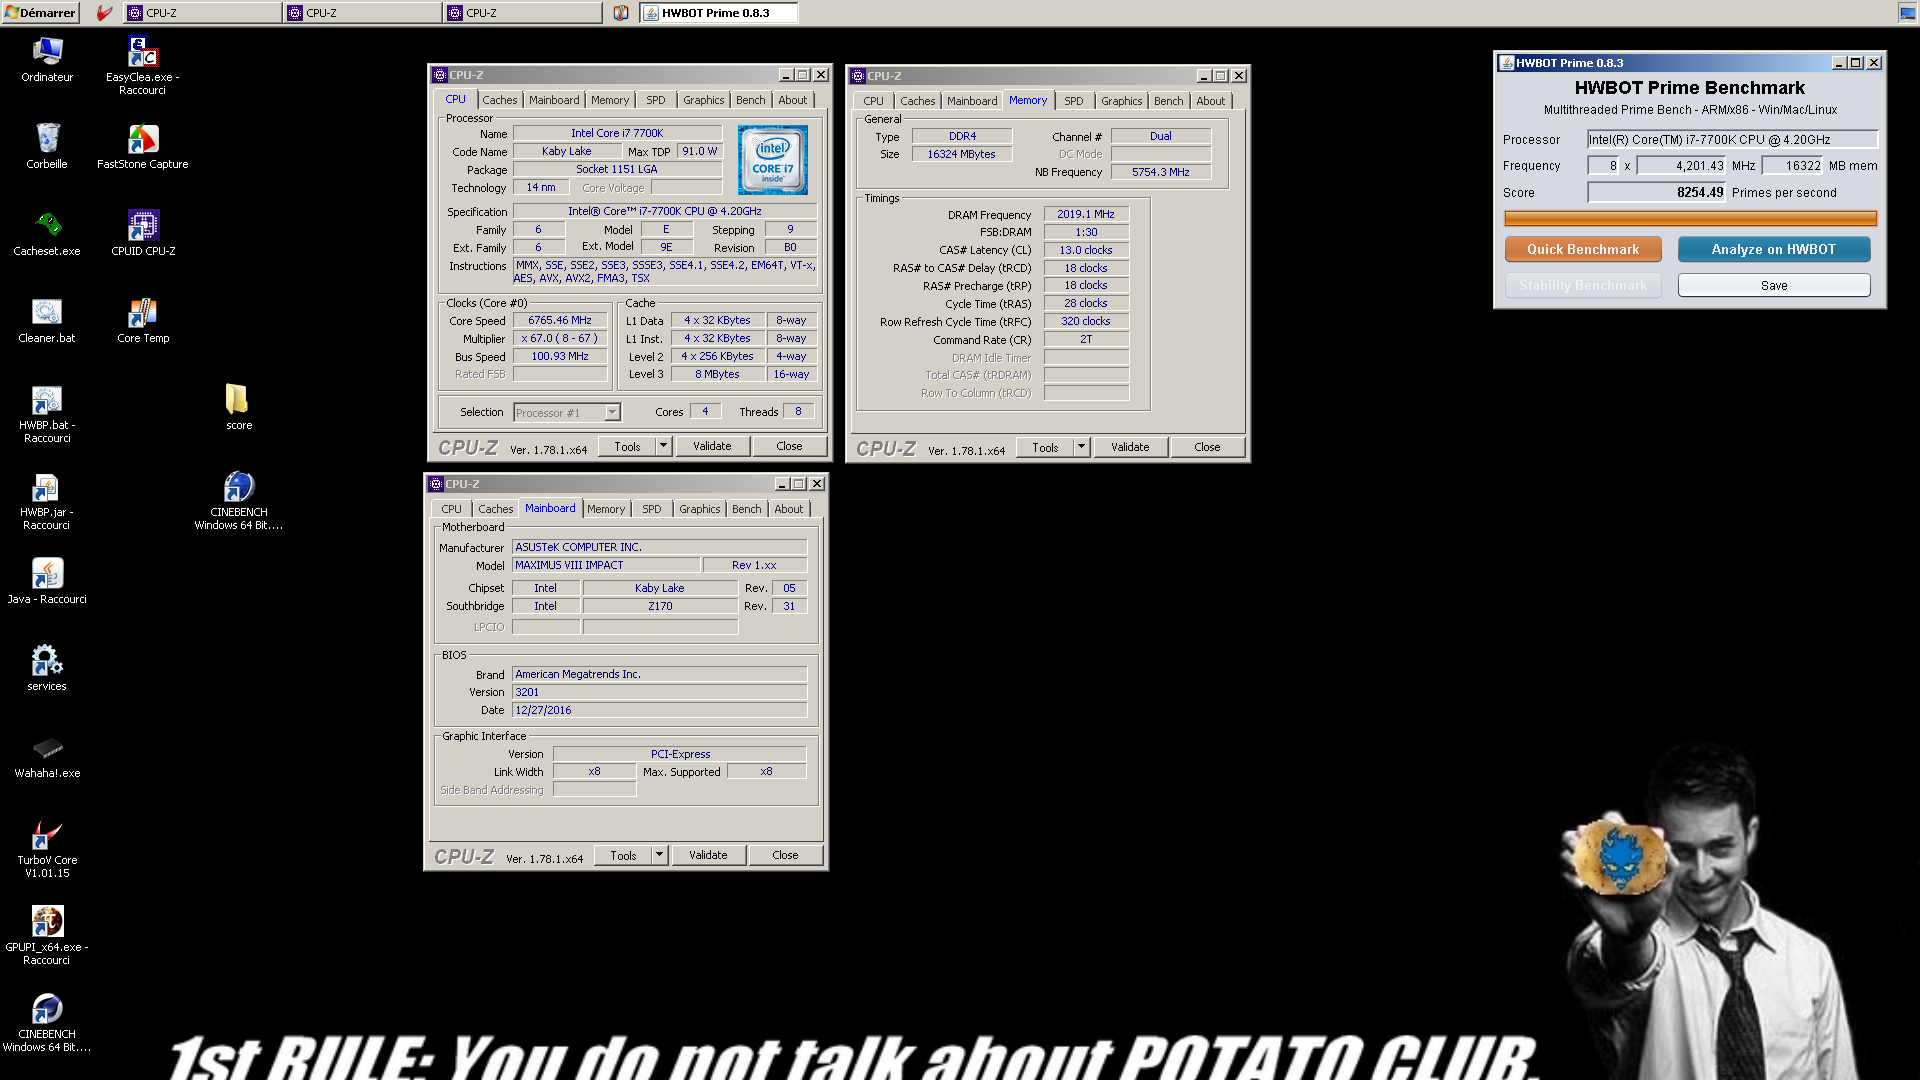Click the red quick-launch icon beside Démarrer

click(x=104, y=13)
